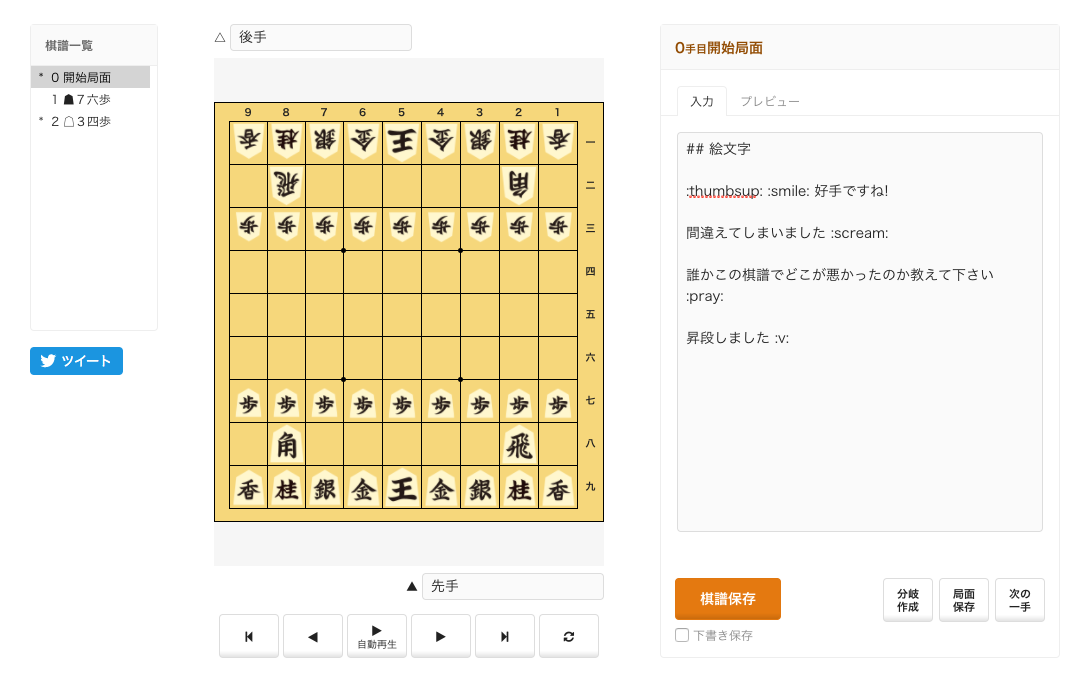Image resolution: width=1090 pixels, height=690 pixels.
Task: Jump to the first move
Action: point(249,636)
